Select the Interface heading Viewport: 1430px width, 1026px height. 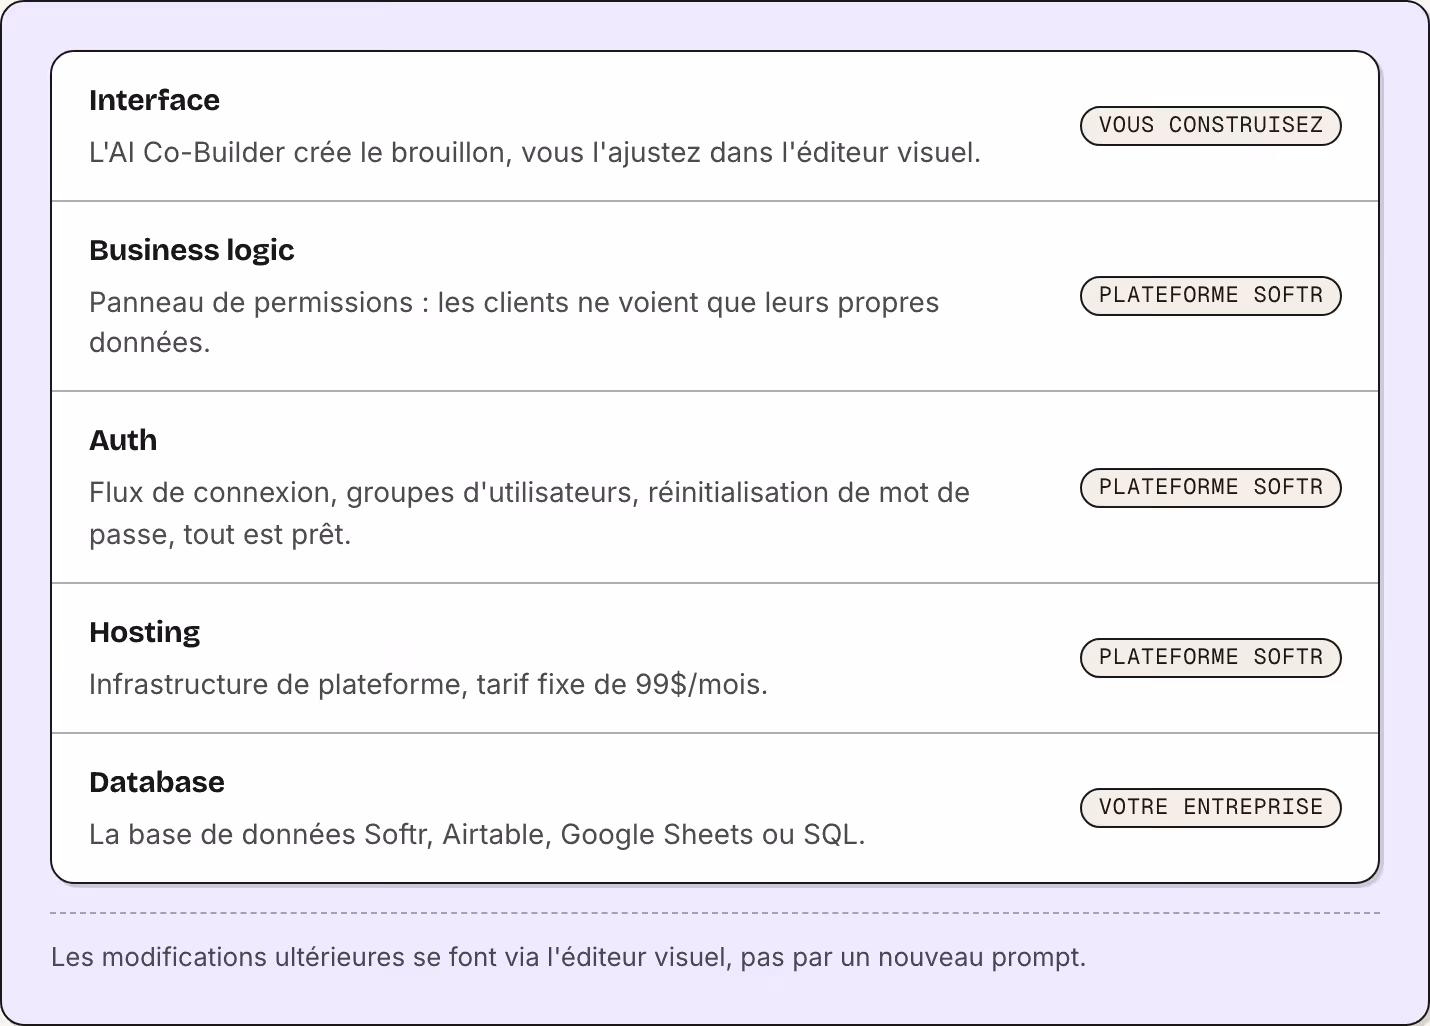[154, 100]
